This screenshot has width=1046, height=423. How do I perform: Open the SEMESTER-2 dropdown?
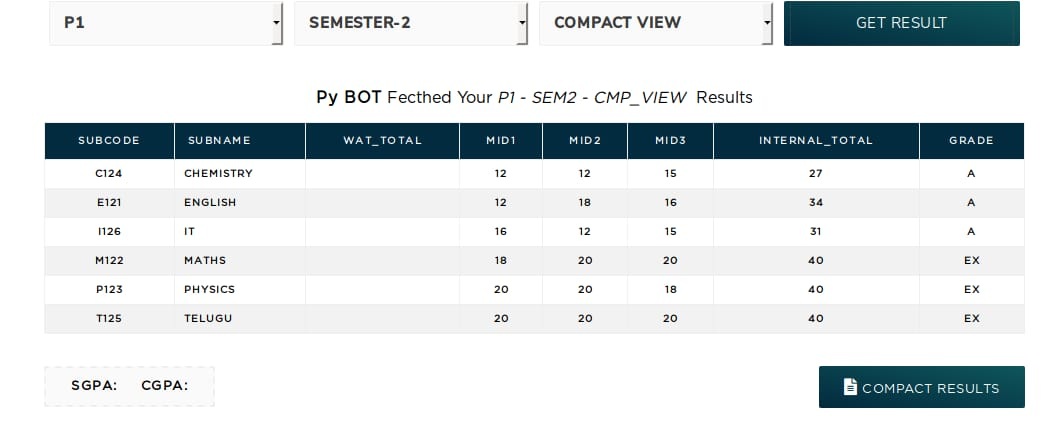pos(411,23)
